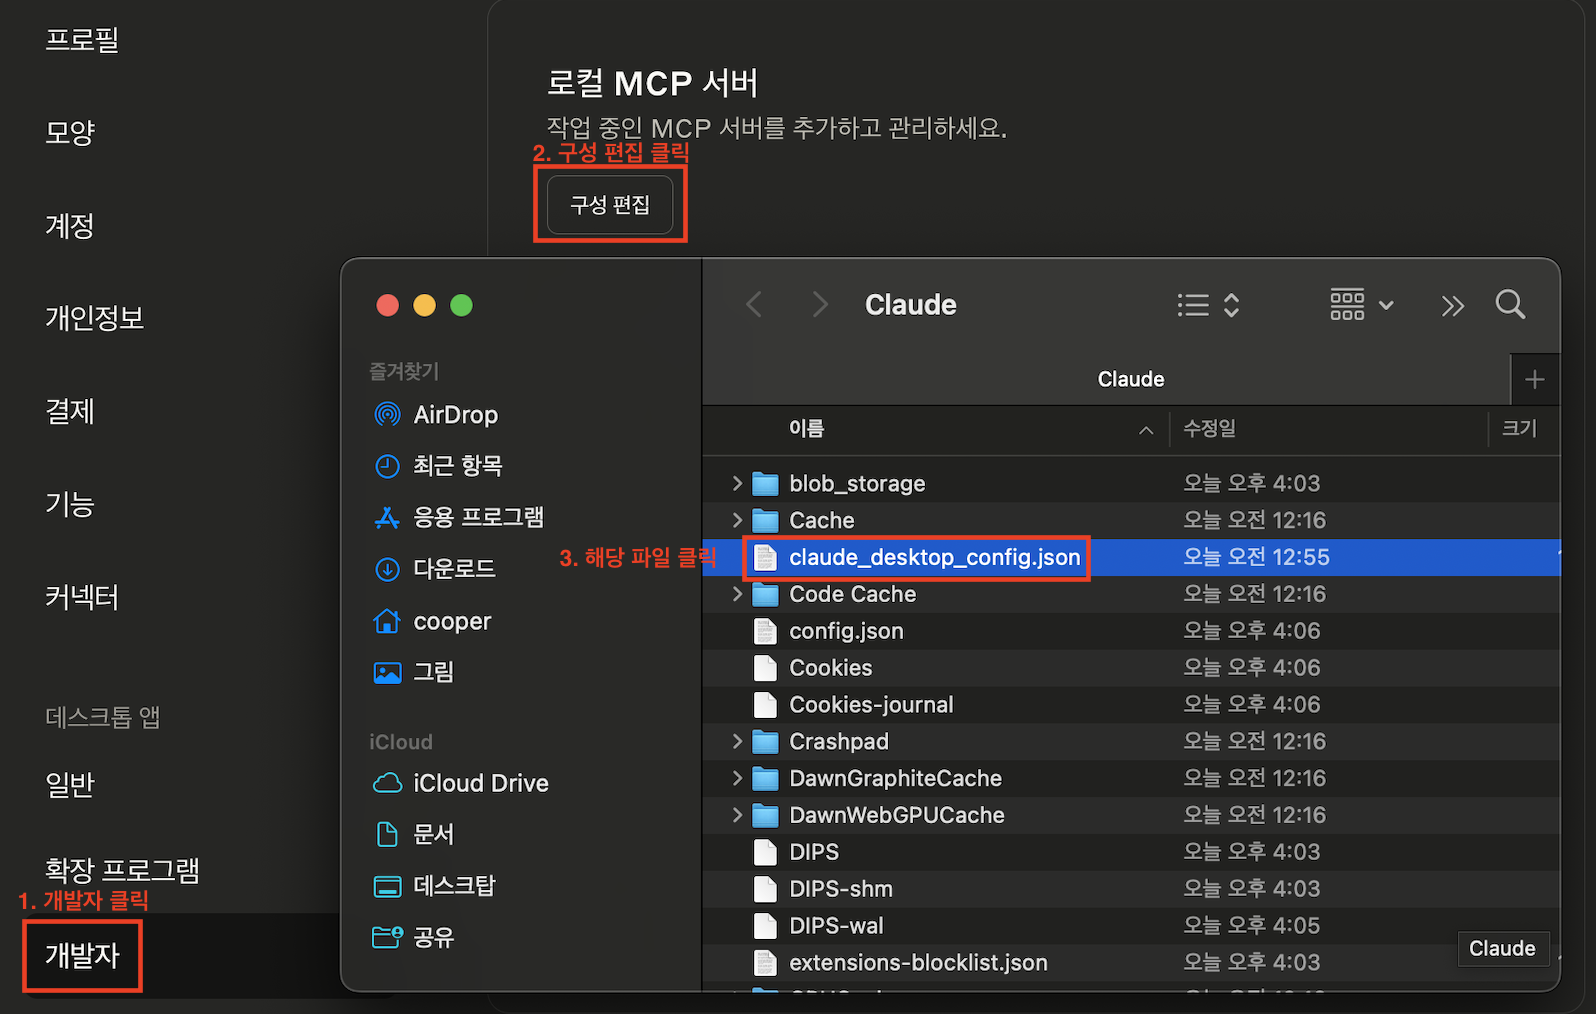This screenshot has width=1596, height=1014.
Task: Select the DIPS file icon
Action: (x=765, y=852)
